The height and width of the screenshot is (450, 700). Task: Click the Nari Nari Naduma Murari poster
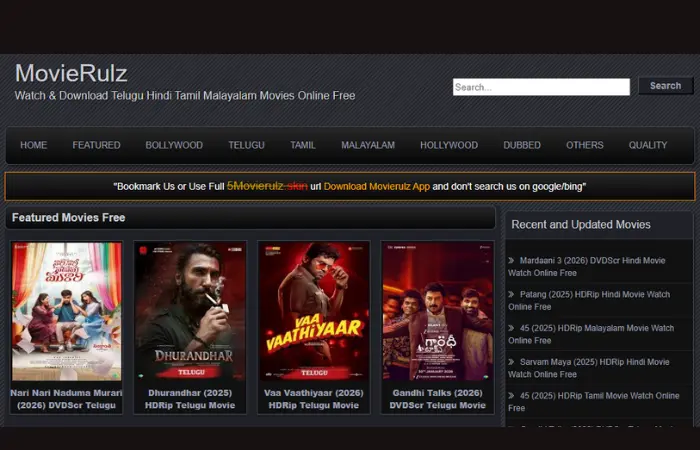pos(67,311)
